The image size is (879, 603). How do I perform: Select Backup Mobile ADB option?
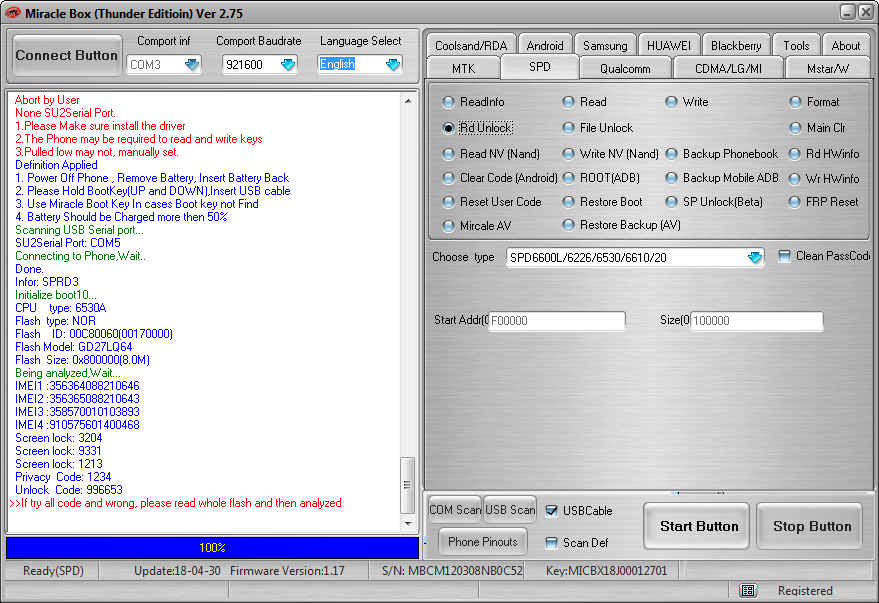pyautogui.click(x=722, y=178)
